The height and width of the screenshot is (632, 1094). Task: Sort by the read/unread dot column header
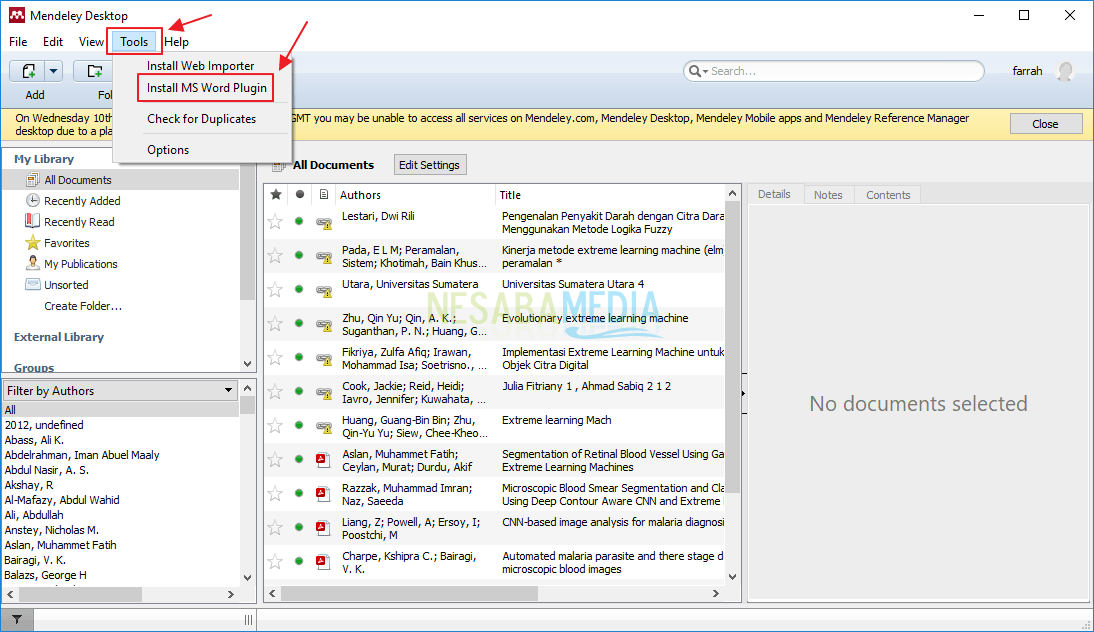click(300, 195)
